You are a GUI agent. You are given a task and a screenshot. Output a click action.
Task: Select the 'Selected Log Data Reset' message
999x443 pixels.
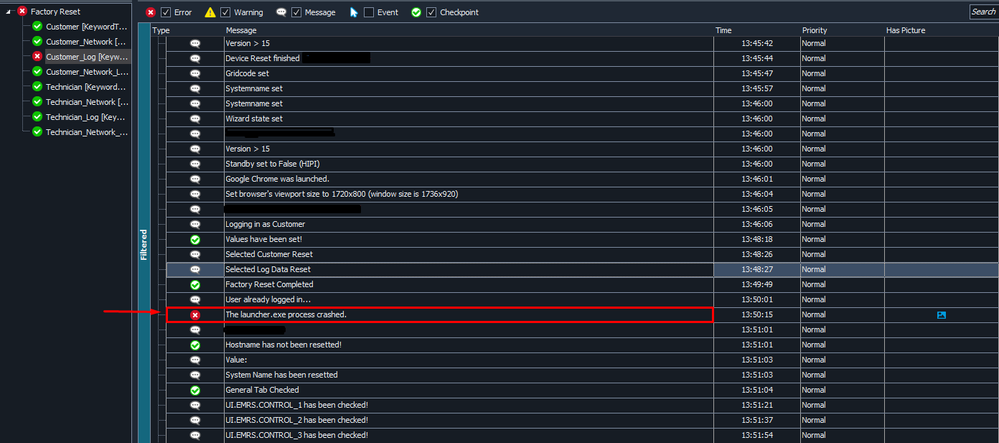pos(268,270)
